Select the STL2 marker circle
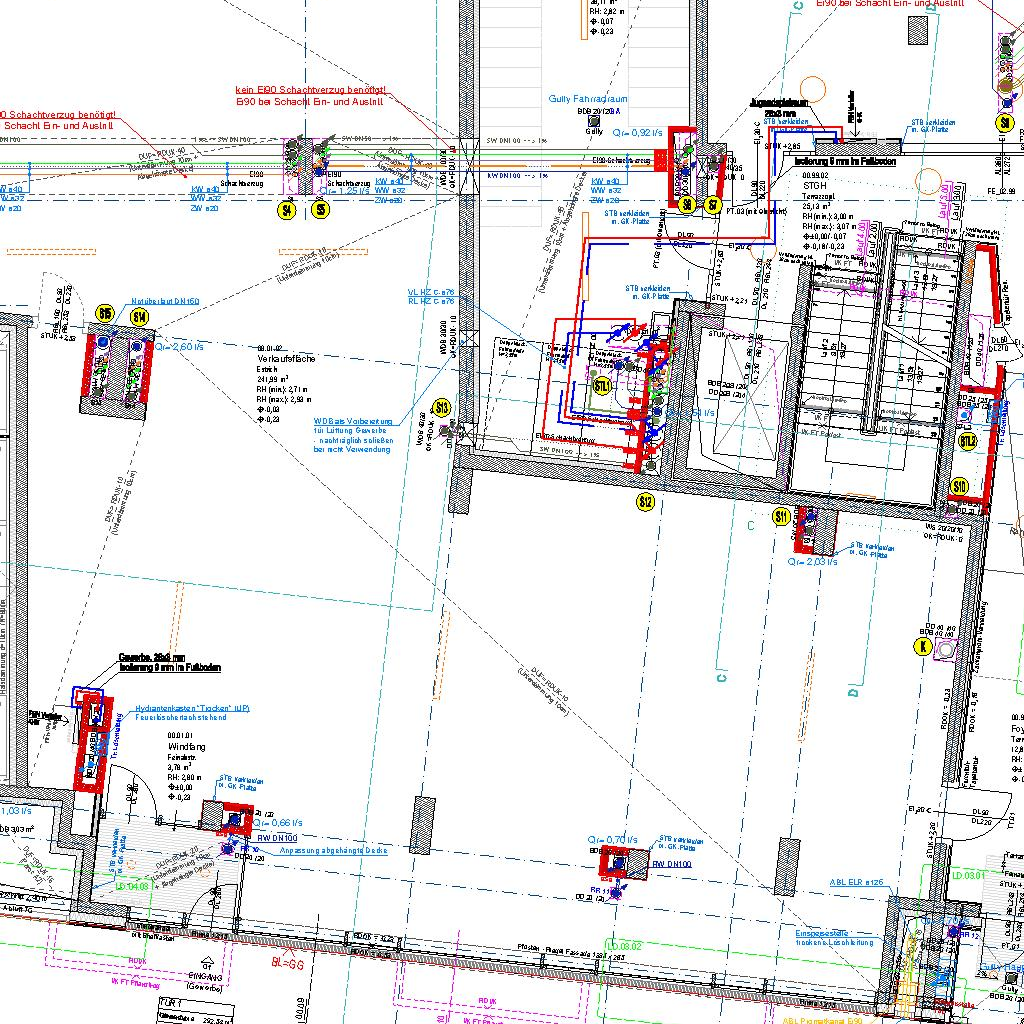This screenshot has width=1024, height=1024. click(968, 441)
